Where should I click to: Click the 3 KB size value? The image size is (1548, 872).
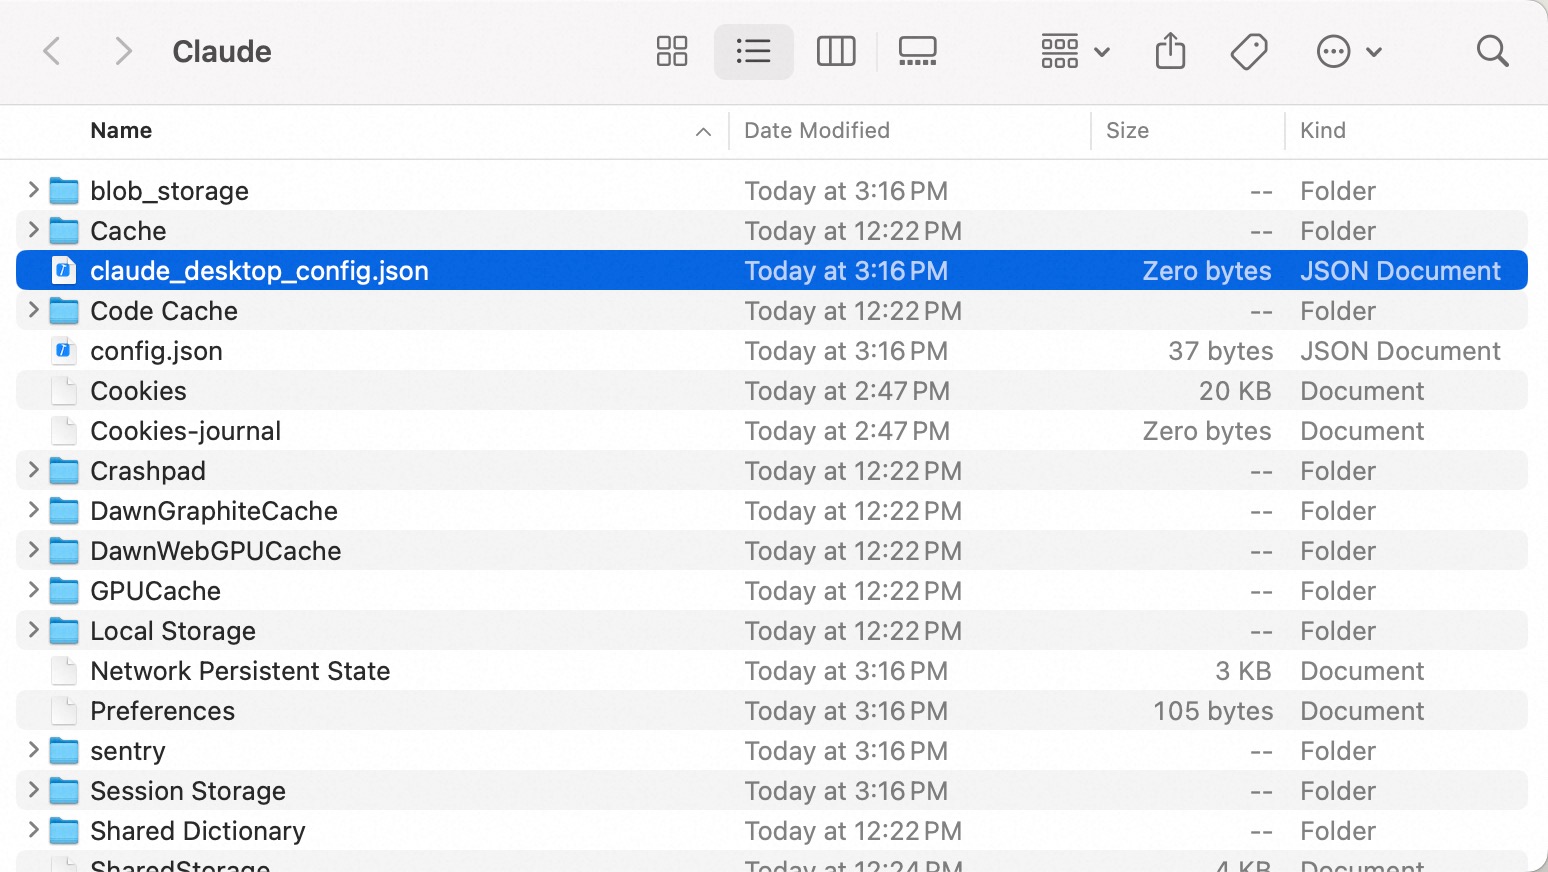pyautogui.click(x=1243, y=671)
